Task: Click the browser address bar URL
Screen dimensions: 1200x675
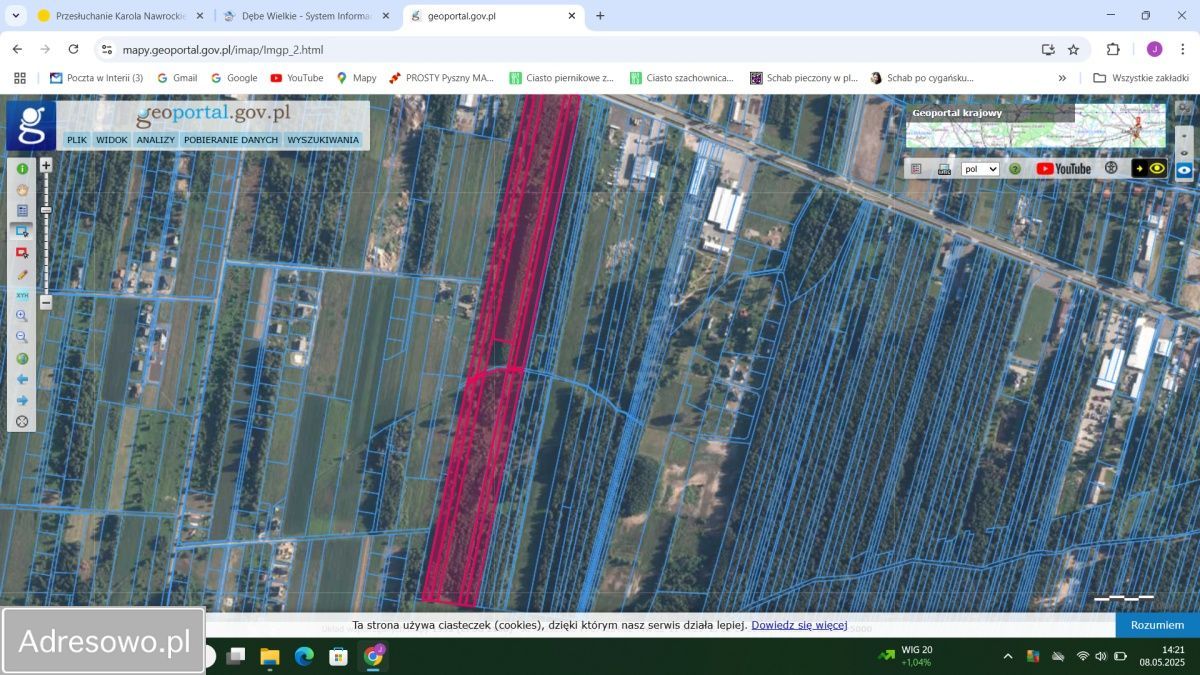Action: point(223,49)
